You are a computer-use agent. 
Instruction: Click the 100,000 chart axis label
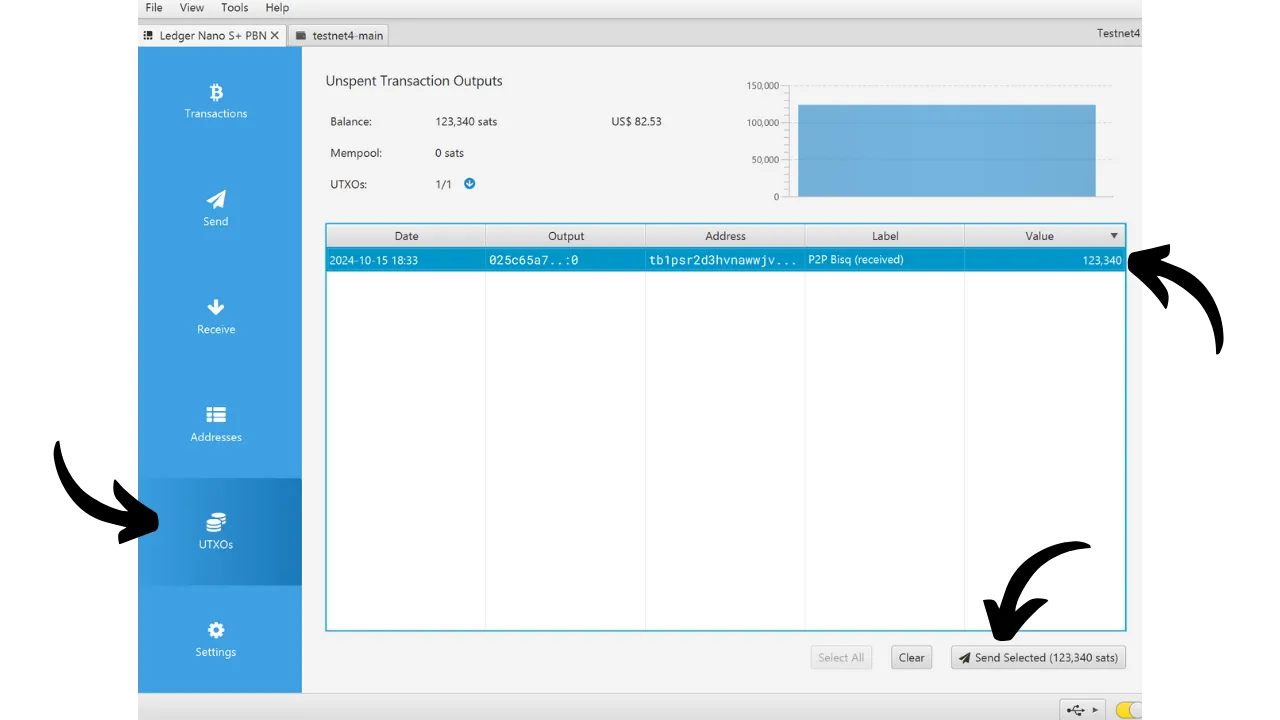click(762, 123)
